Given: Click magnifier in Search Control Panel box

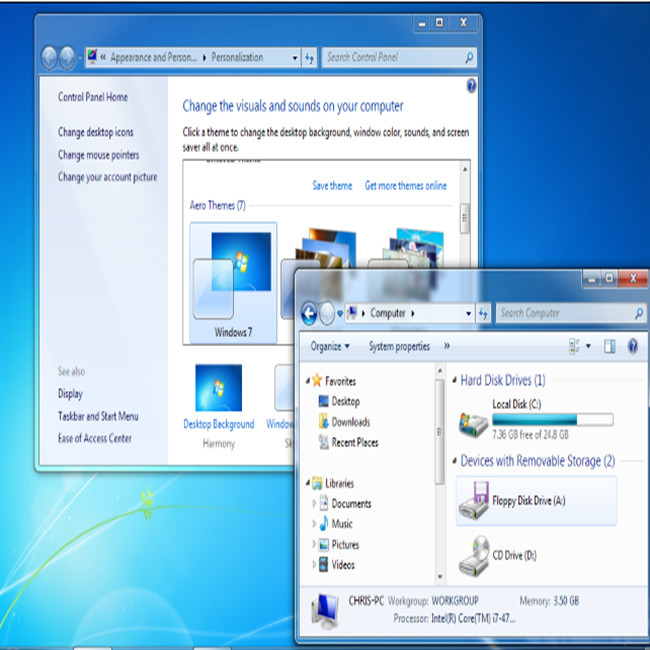Looking at the screenshot, I should click(x=469, y=57).
